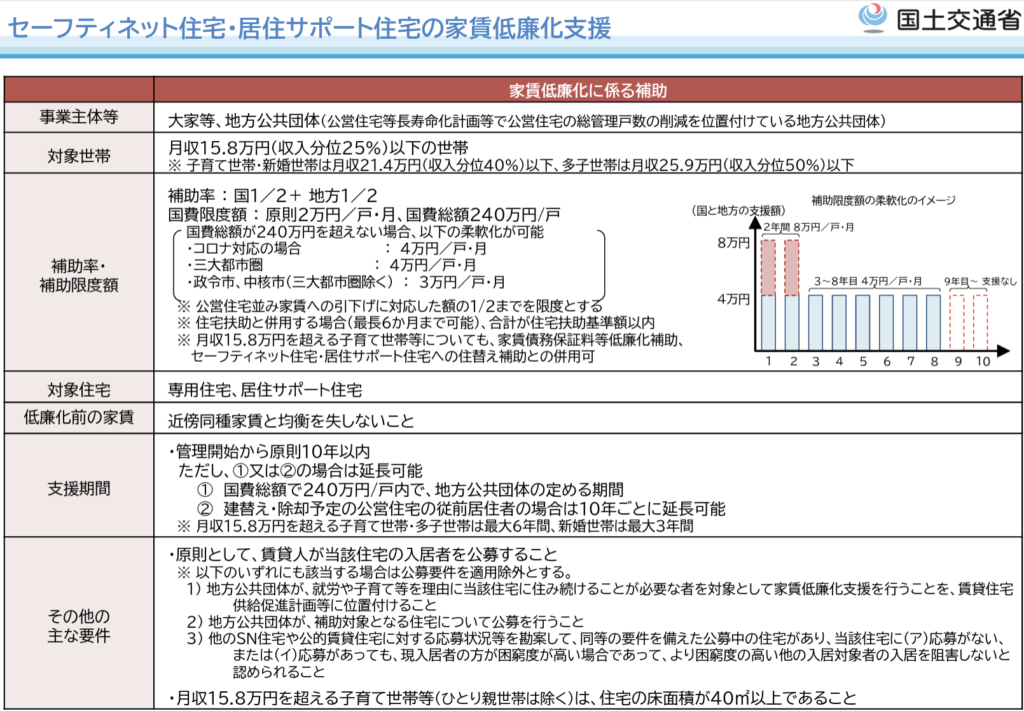Click the その他の主な要件 row label
The height and width of the screenshot is (711, 1024).
coord(79,624)
